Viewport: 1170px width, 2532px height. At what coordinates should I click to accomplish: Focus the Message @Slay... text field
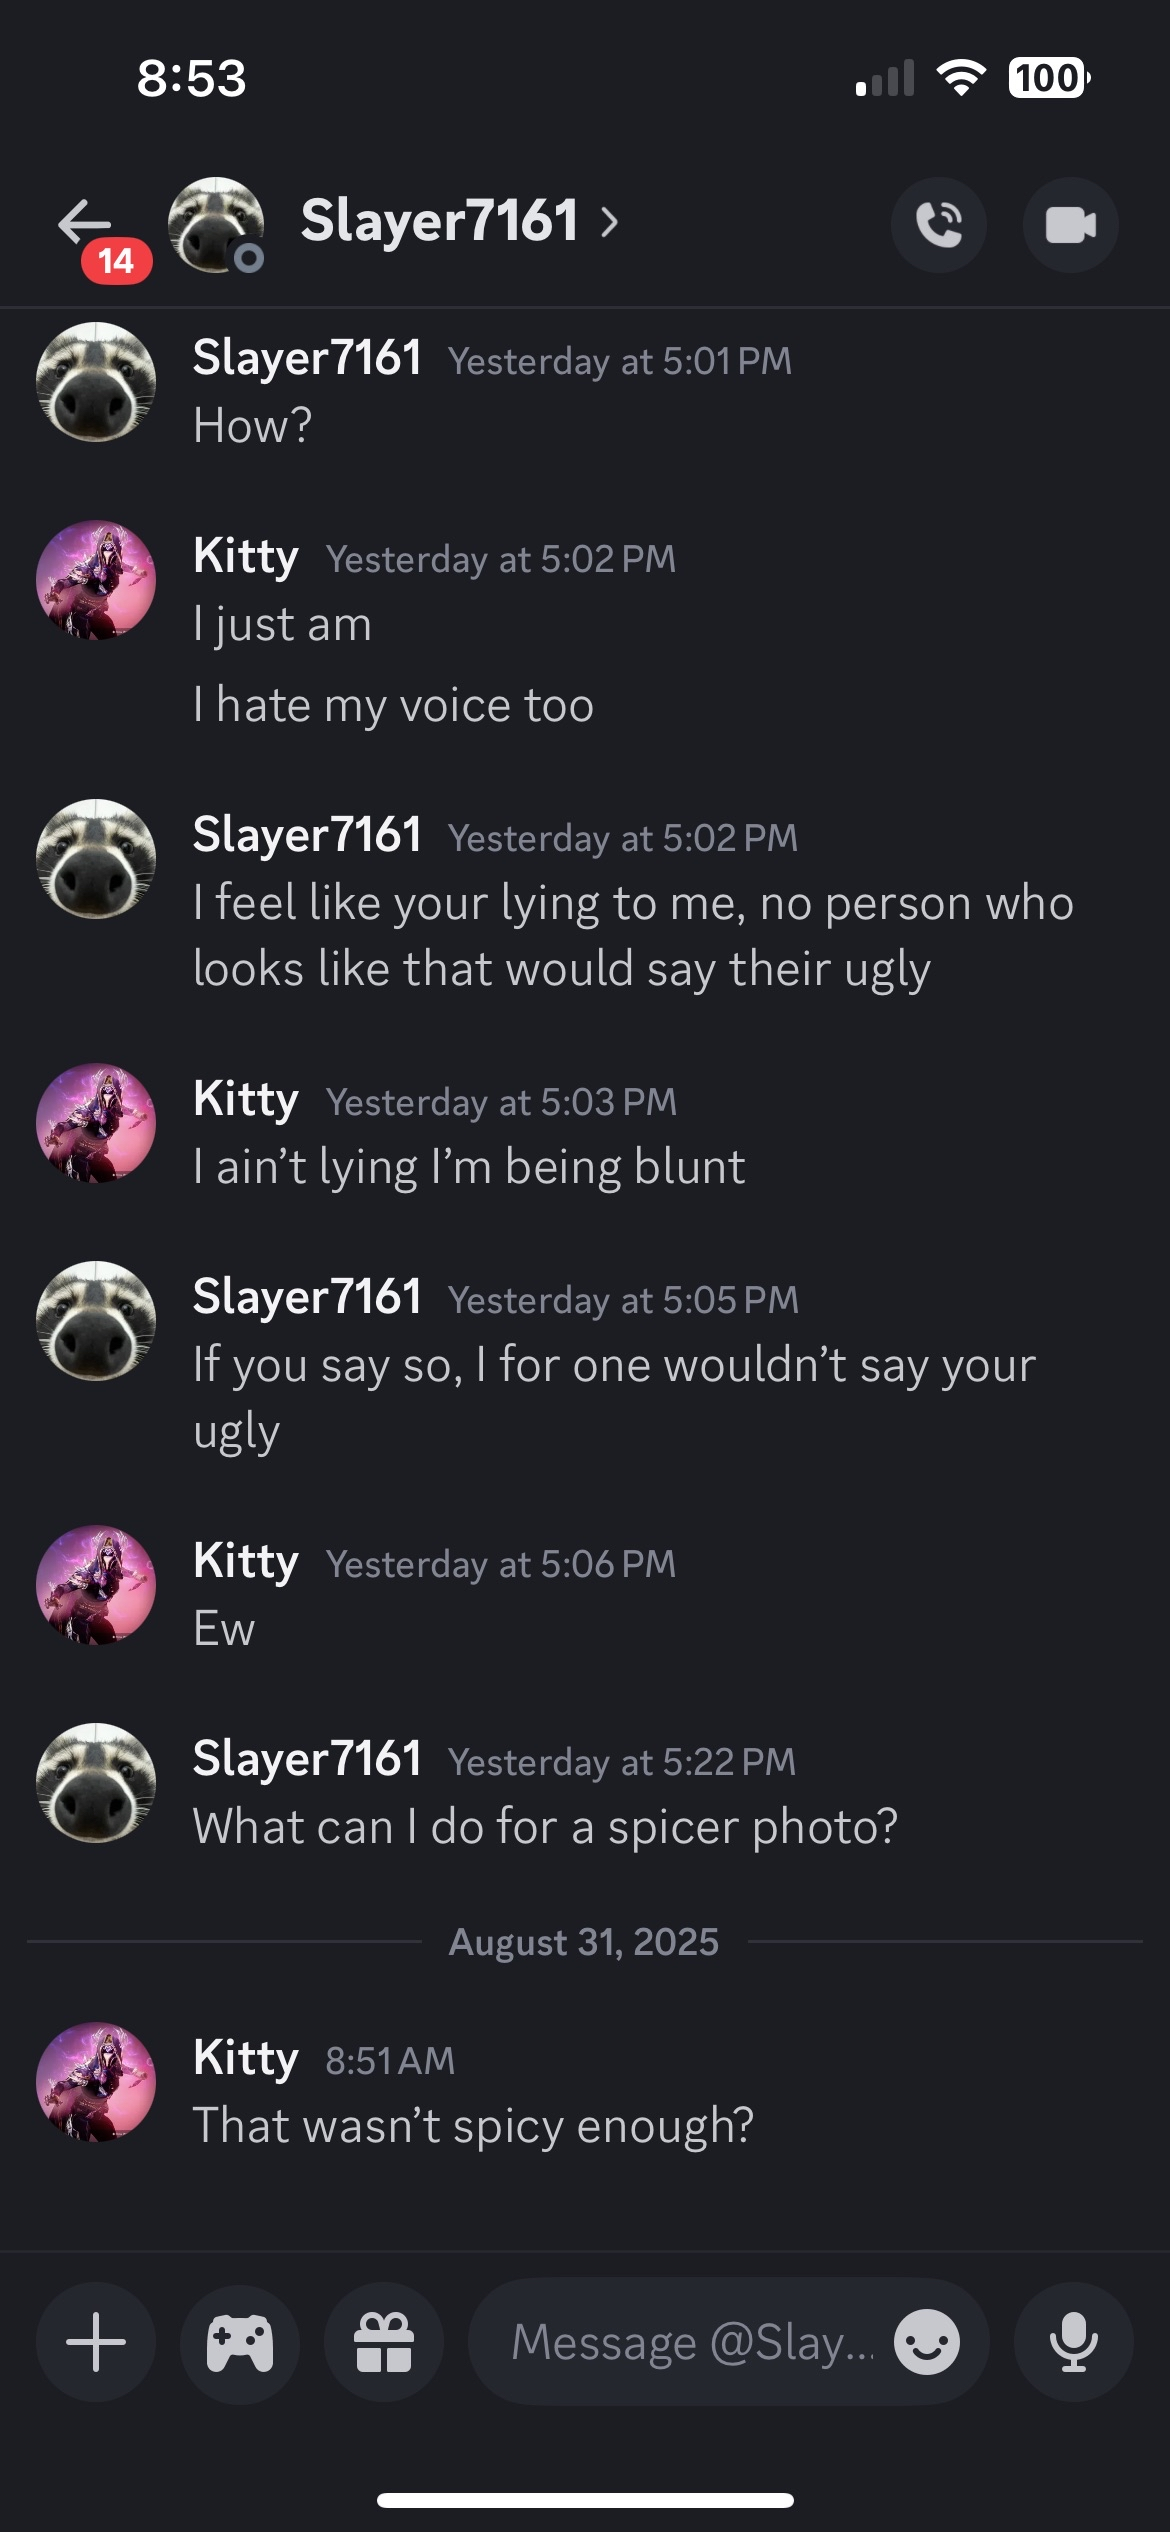(x=690, y=2342)
